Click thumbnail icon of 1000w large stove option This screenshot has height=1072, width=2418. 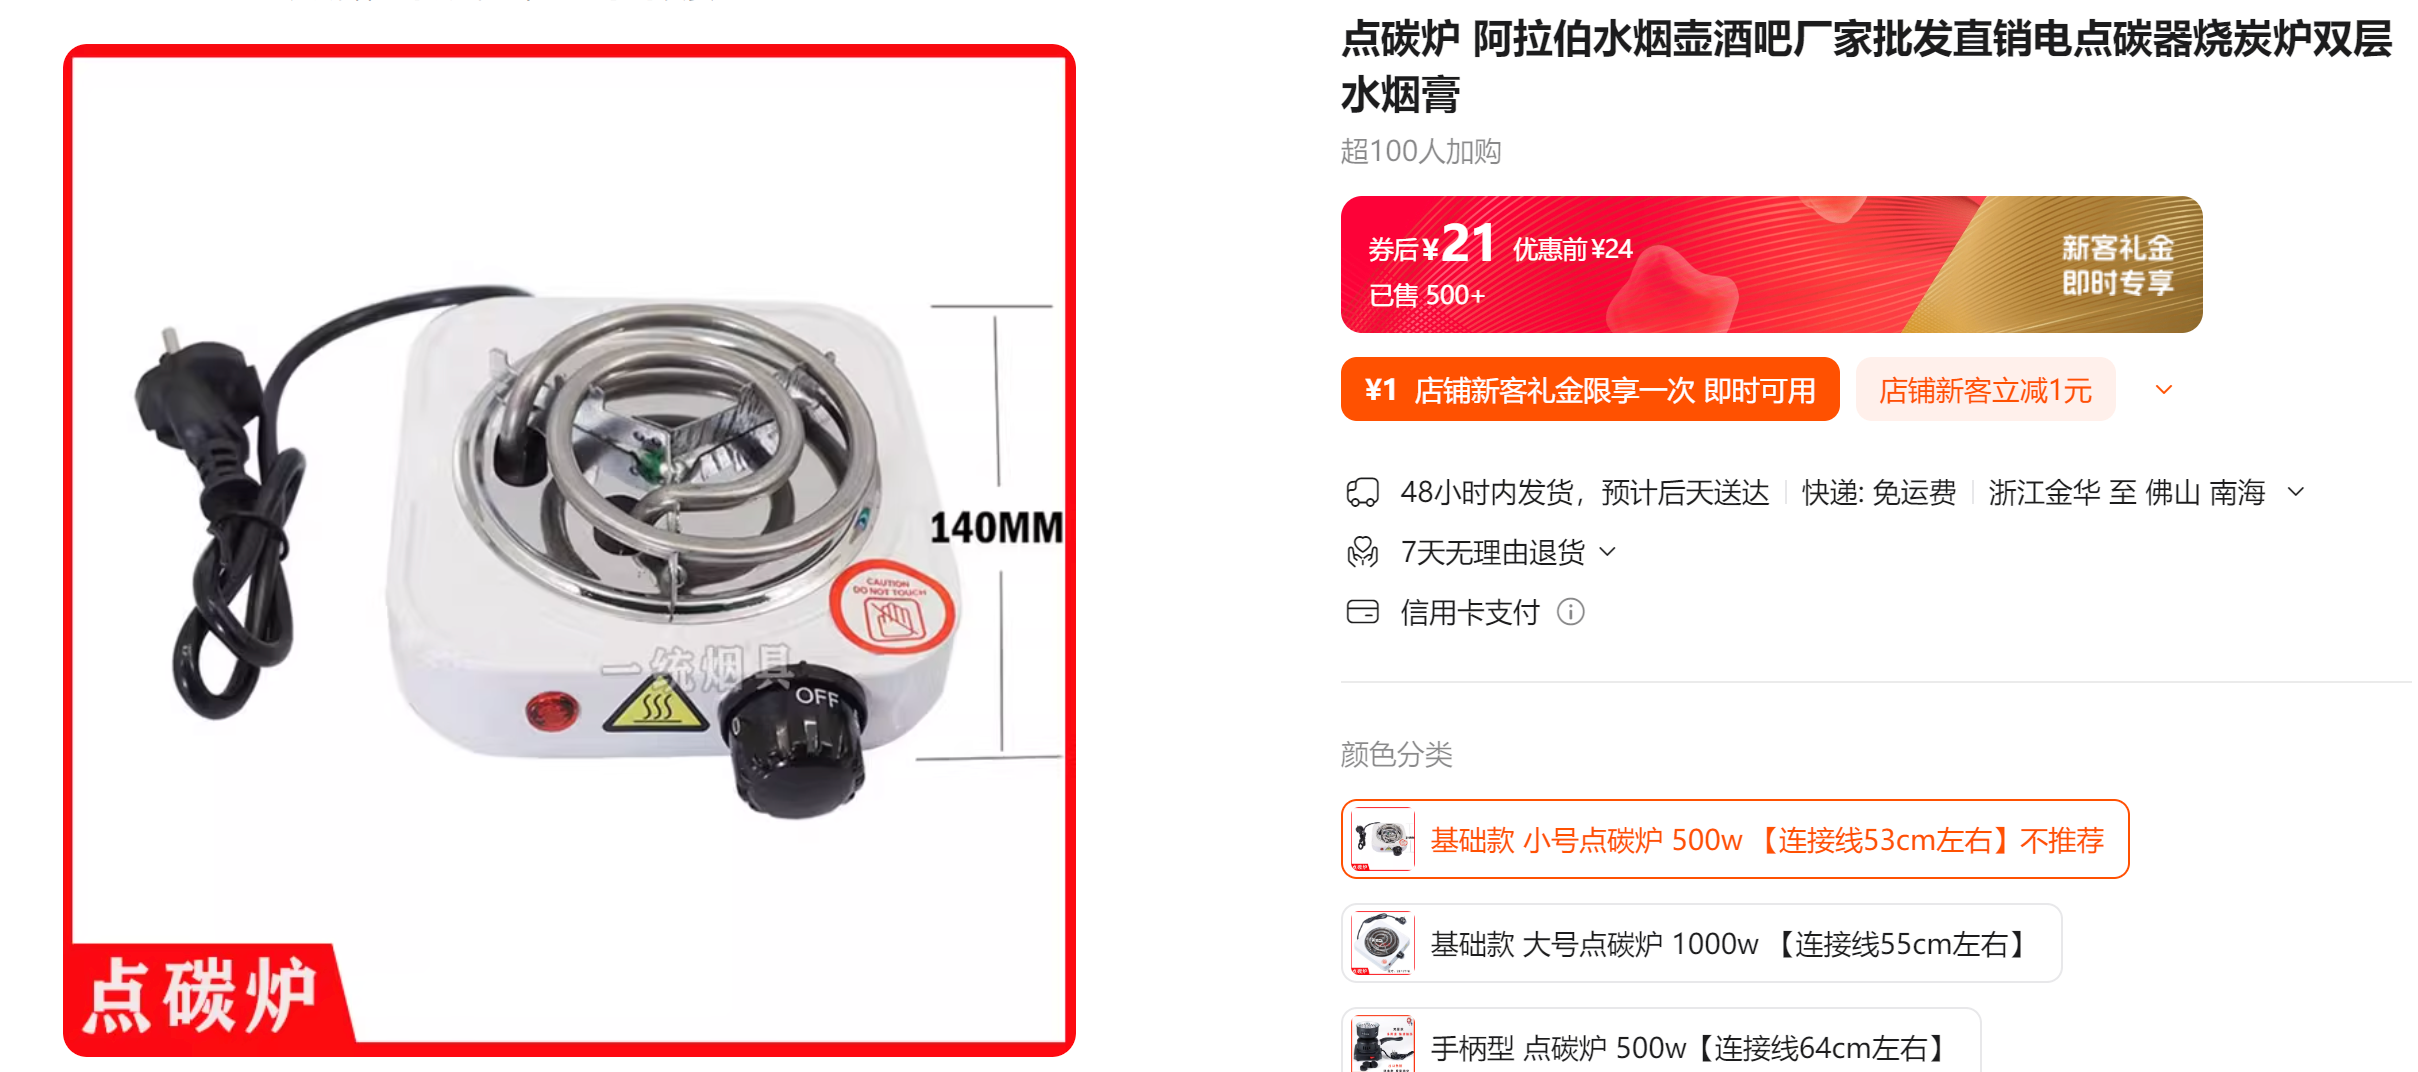point(1382,943)
